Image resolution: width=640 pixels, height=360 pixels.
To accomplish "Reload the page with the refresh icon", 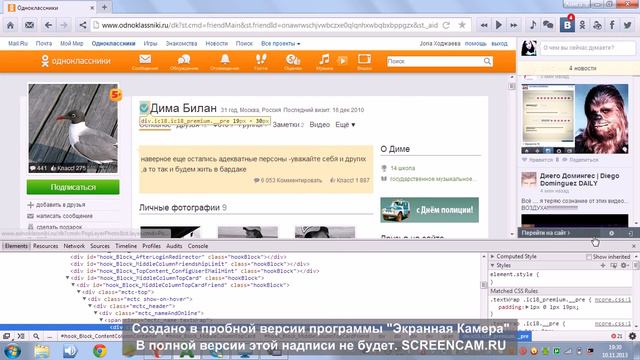I will coord(446,25).
